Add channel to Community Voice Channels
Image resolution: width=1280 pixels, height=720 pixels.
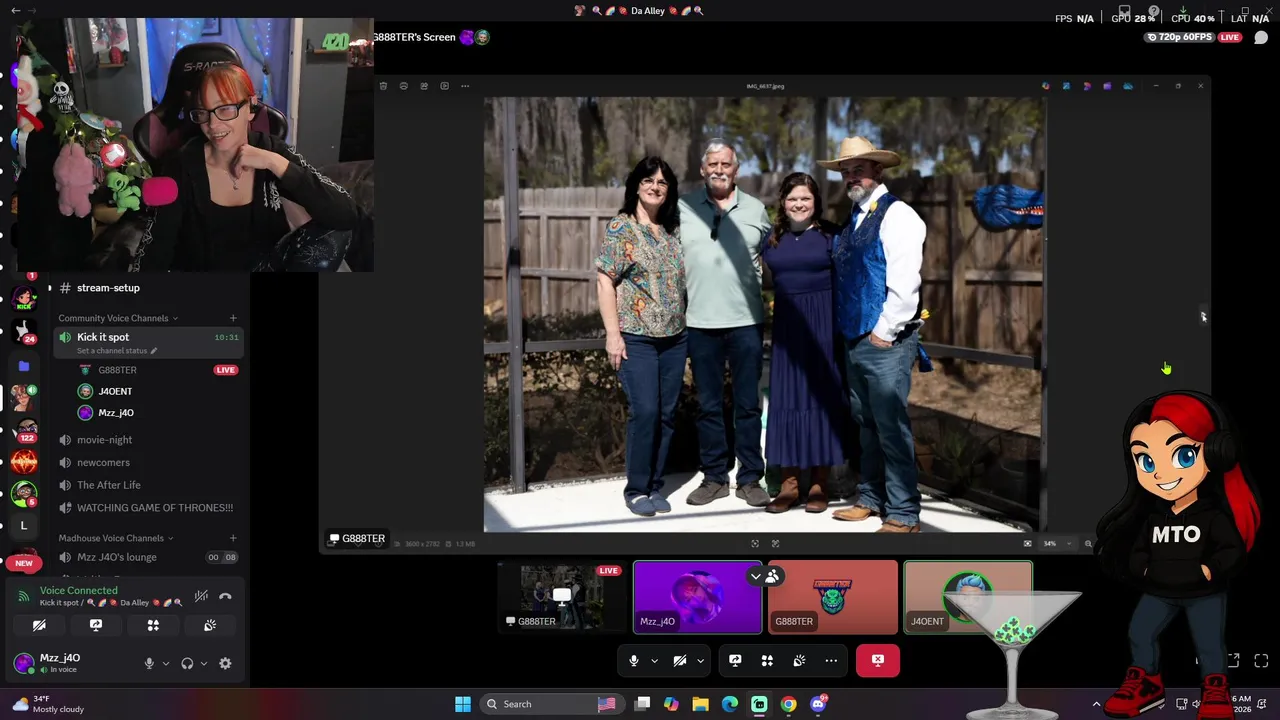pyautogui.click(x=233, y=318)
